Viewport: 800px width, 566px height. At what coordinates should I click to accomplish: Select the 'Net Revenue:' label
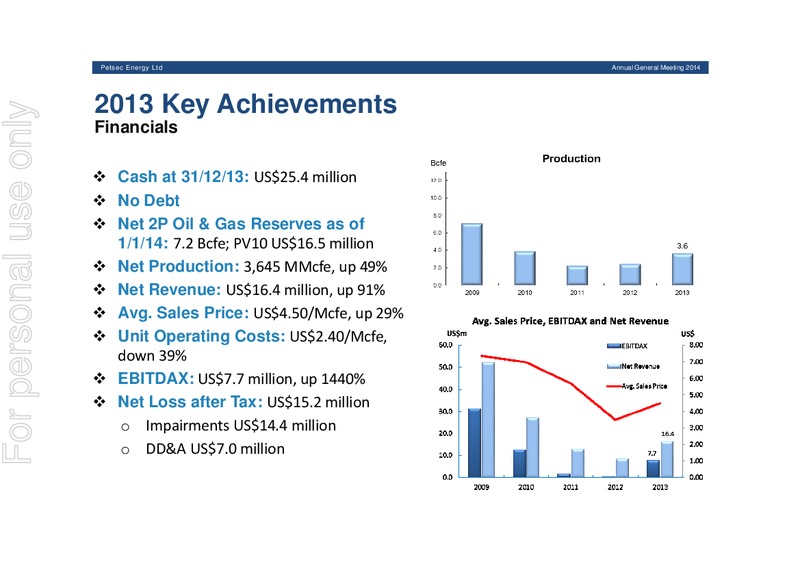click(x=169, y=289)
